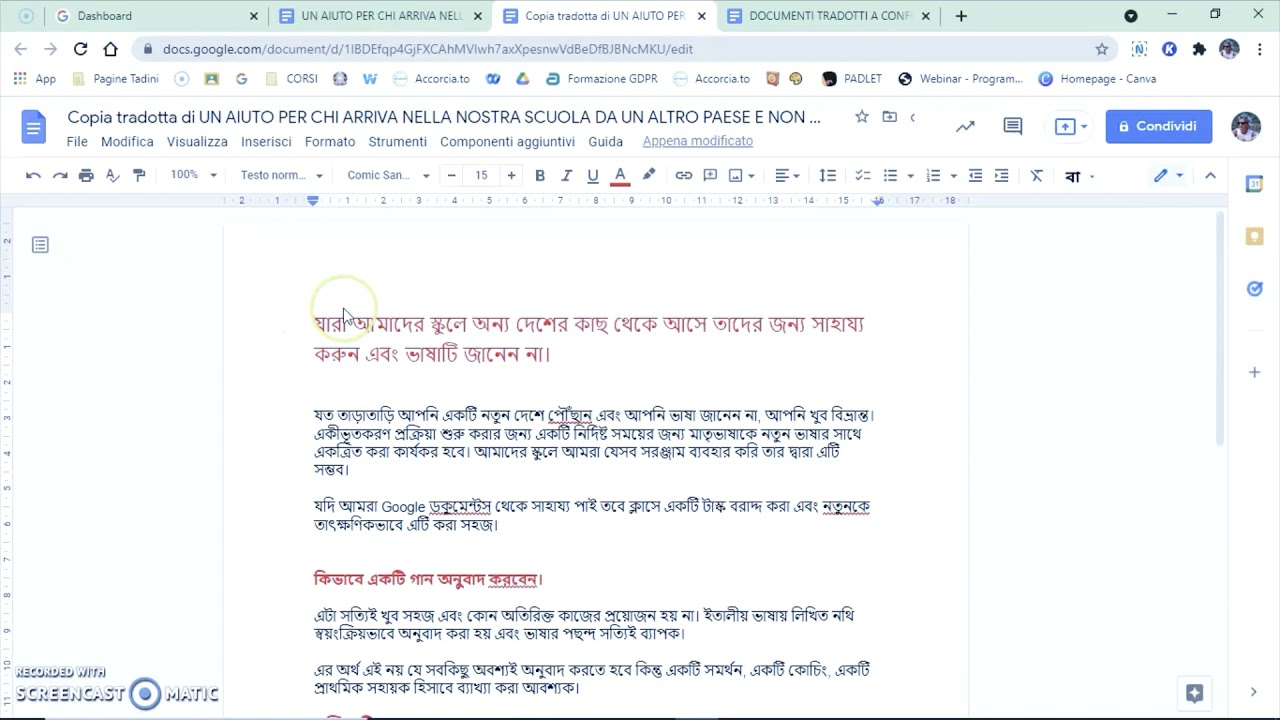Expand the Comic Sans font dropdown
Viewport: 1280px width, 720px height.
388,175
